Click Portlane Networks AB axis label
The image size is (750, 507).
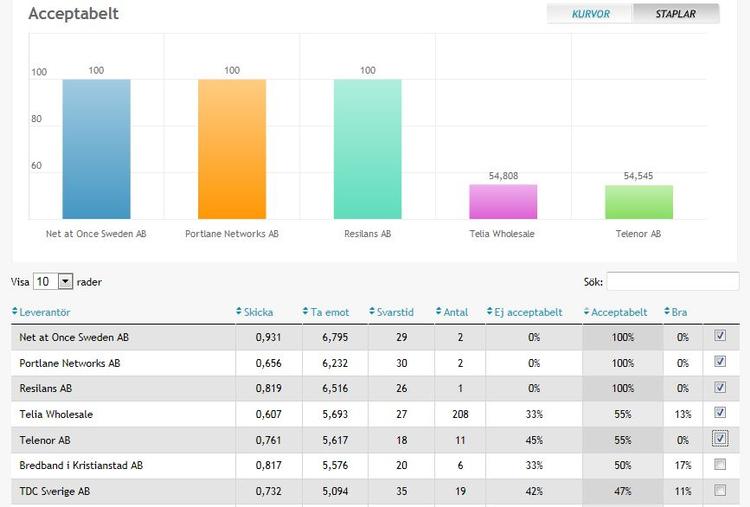(232, 234)
